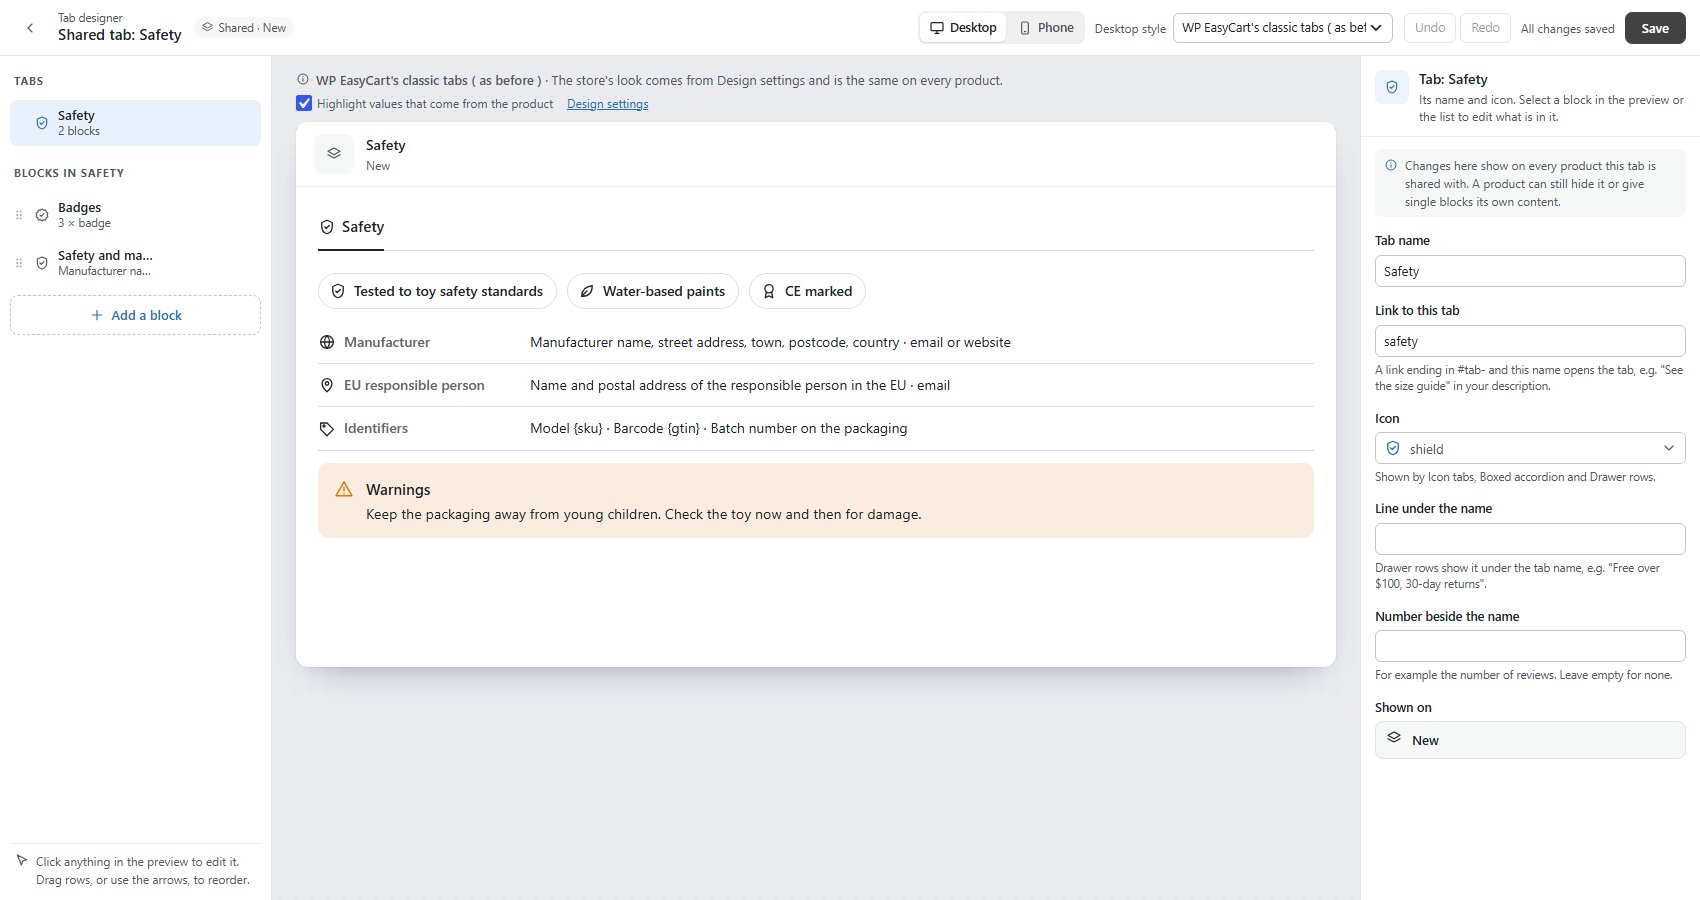1700x900 pixels.
Task: Click the layers icon beside Safety New header
Action: [334, 154]
